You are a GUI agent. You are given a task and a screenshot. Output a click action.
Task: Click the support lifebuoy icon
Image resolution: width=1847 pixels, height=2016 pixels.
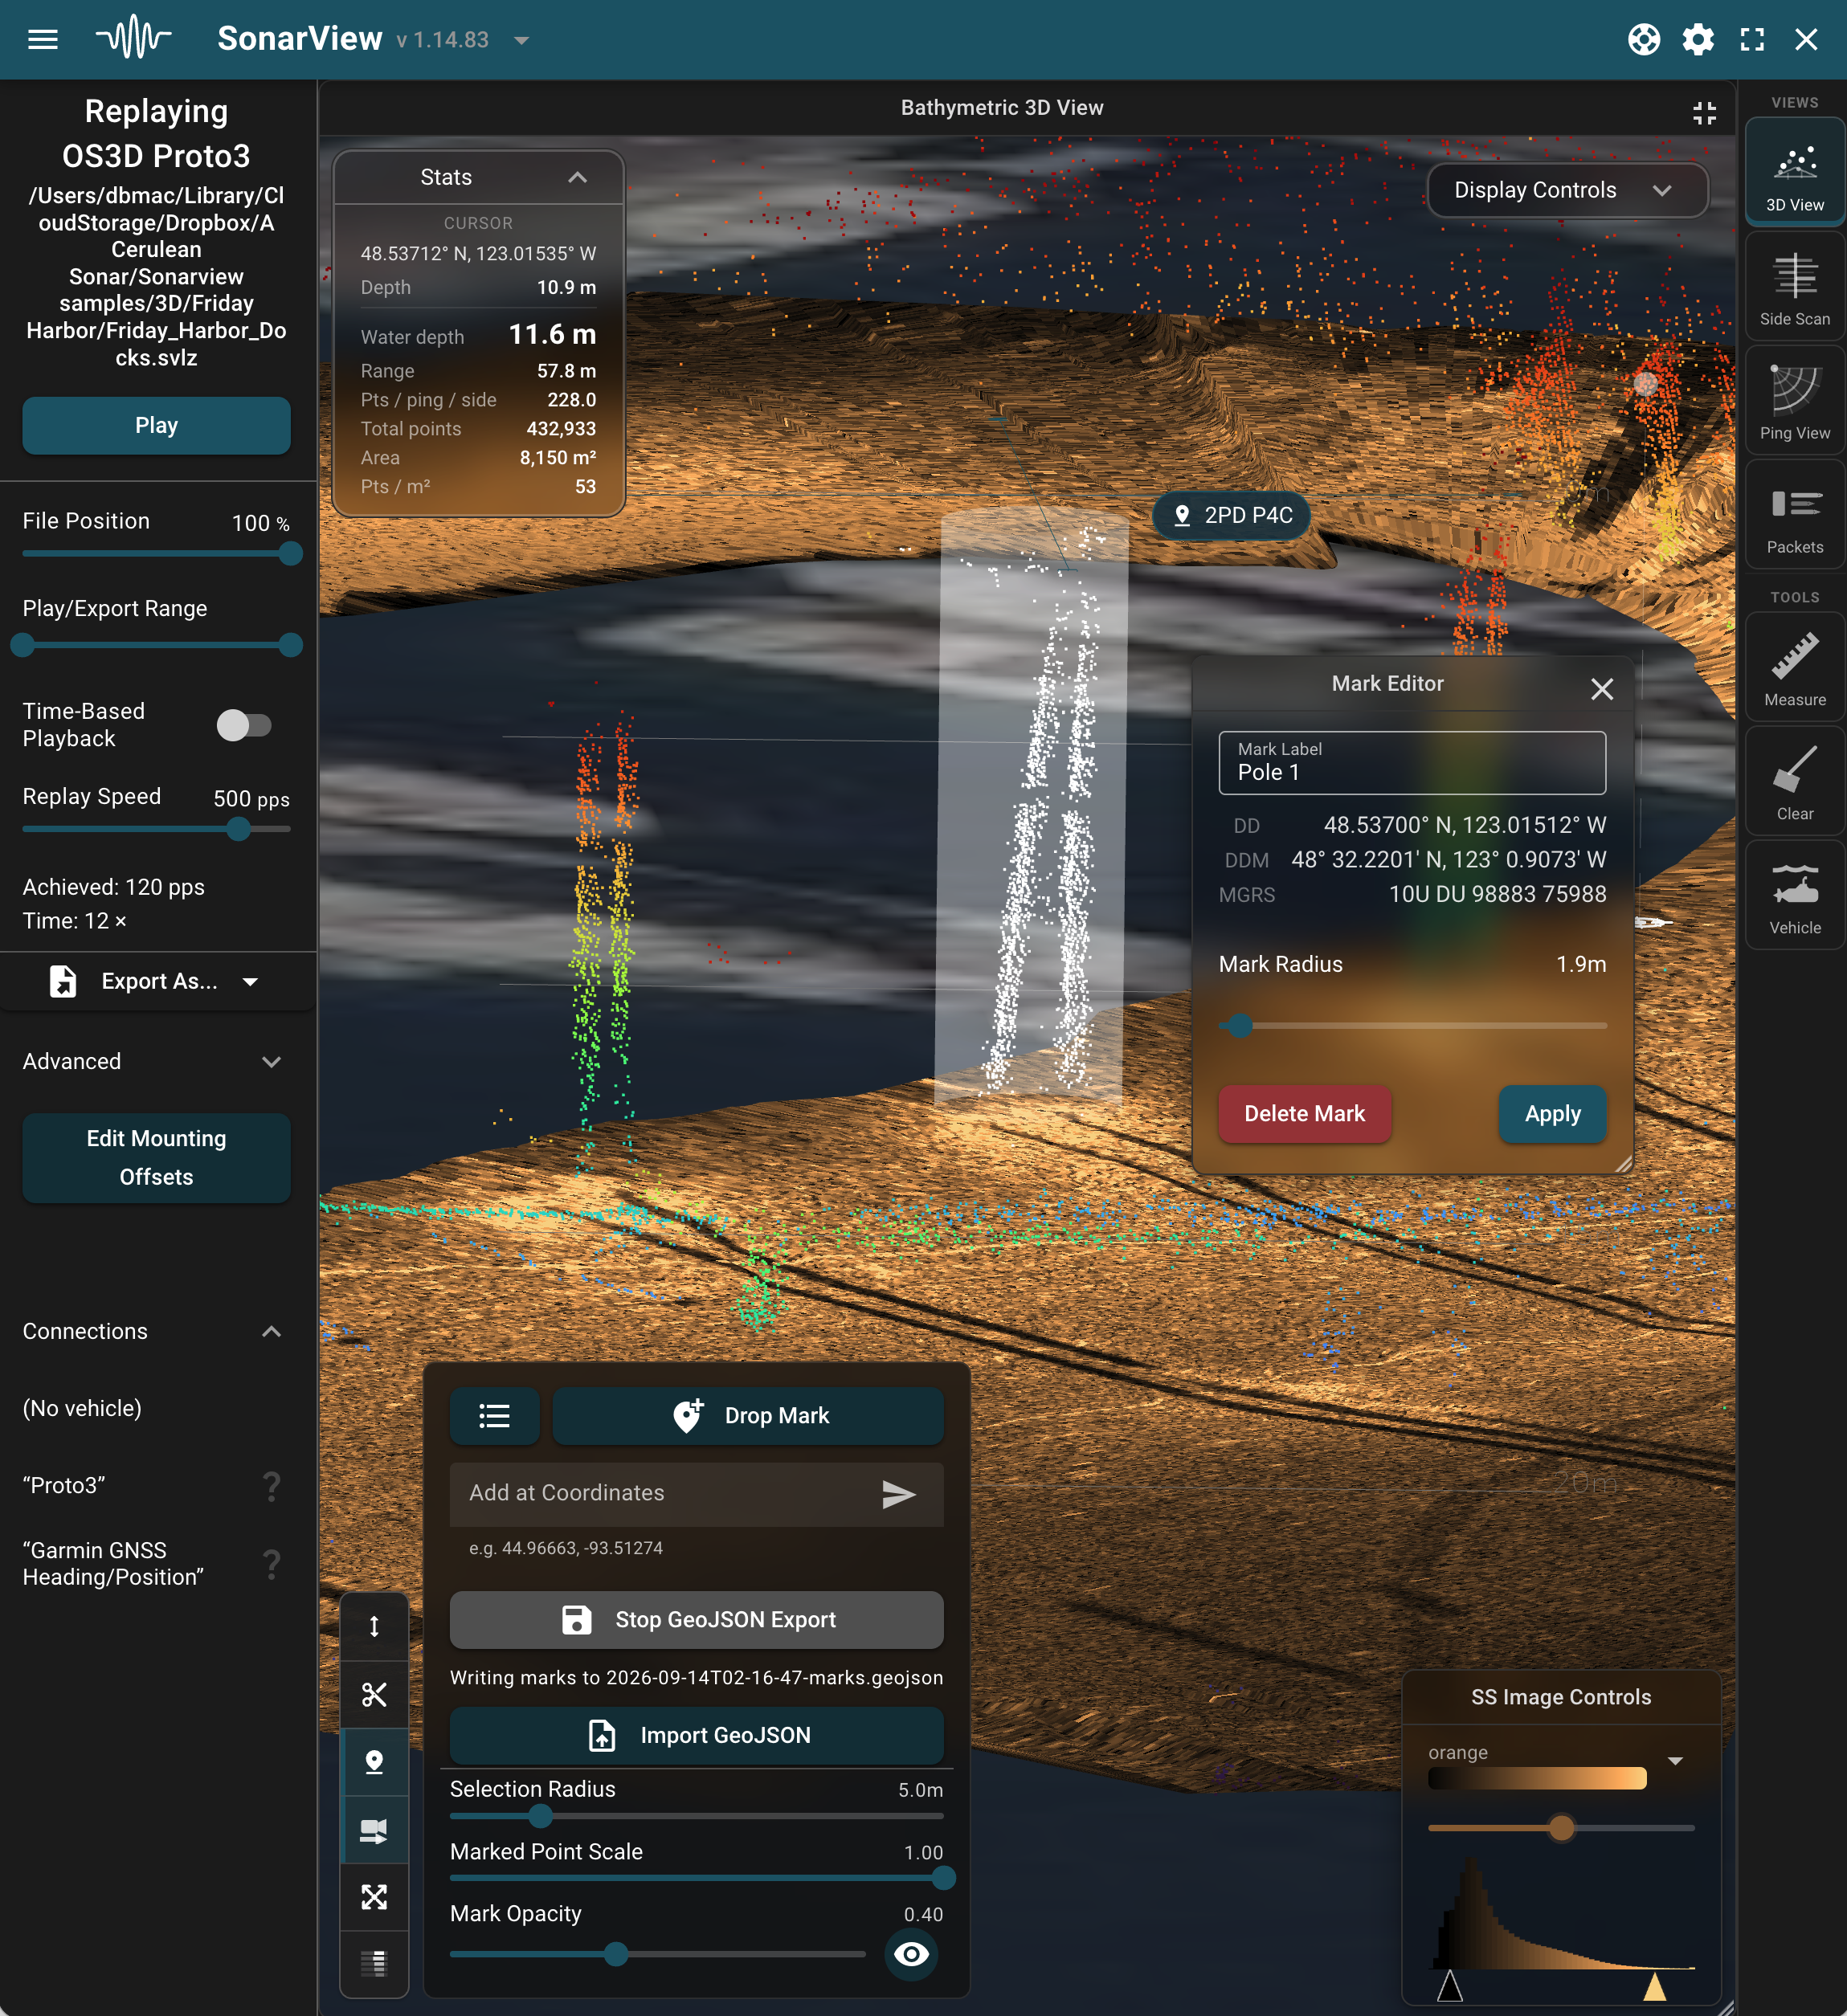1644,40
